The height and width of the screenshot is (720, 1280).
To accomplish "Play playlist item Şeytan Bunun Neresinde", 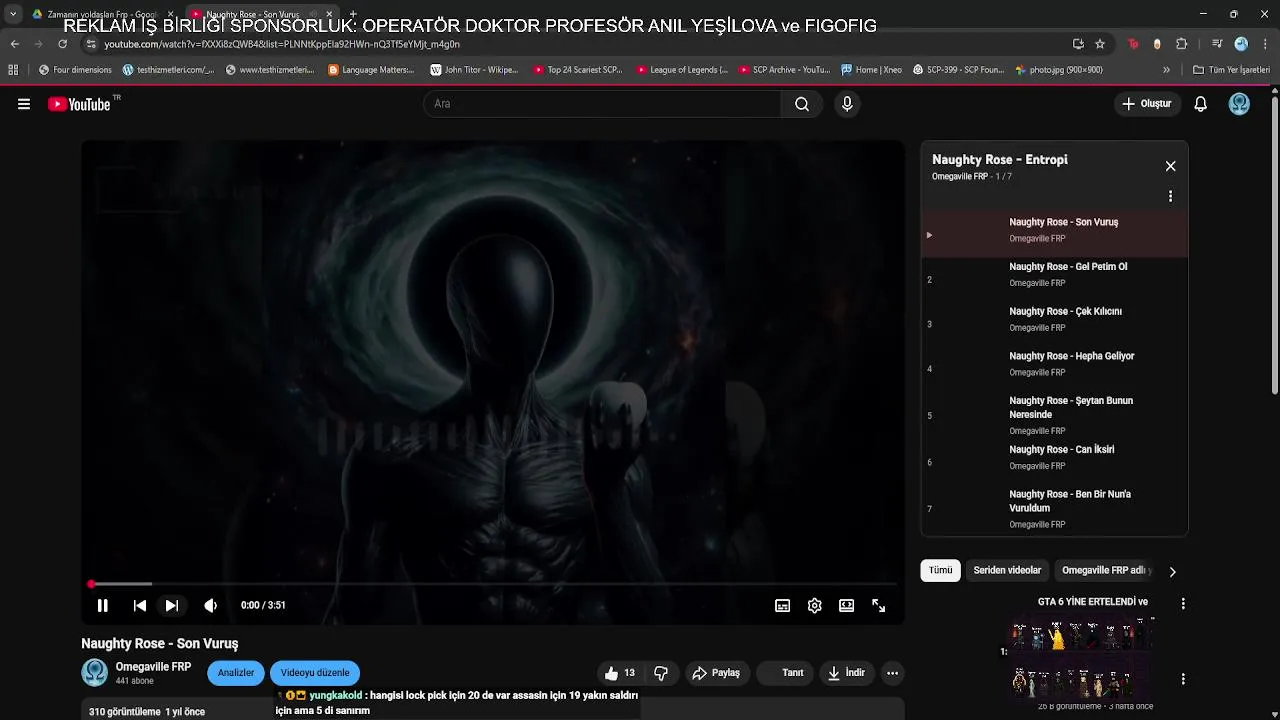I will [1054, 415].
